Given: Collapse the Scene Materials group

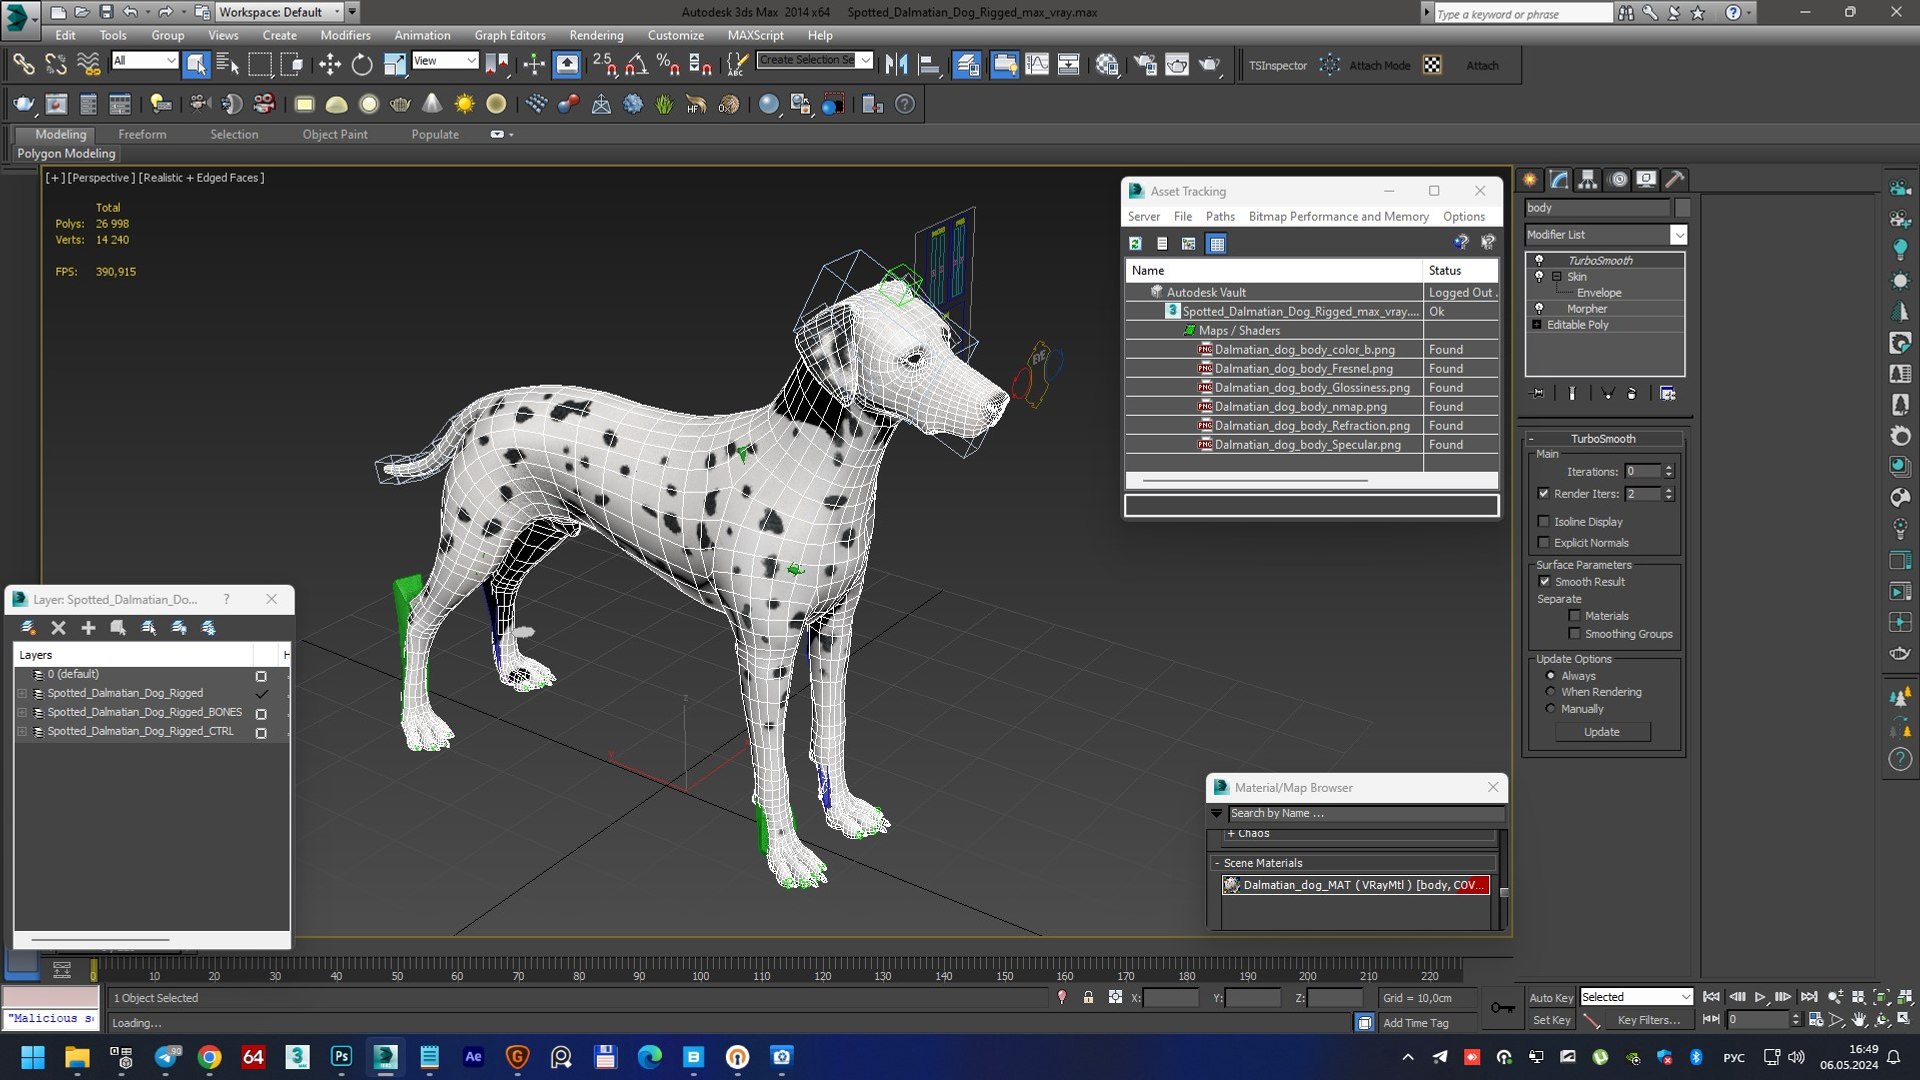Looking at the screenshot, I should click(x=1217, y=863).
